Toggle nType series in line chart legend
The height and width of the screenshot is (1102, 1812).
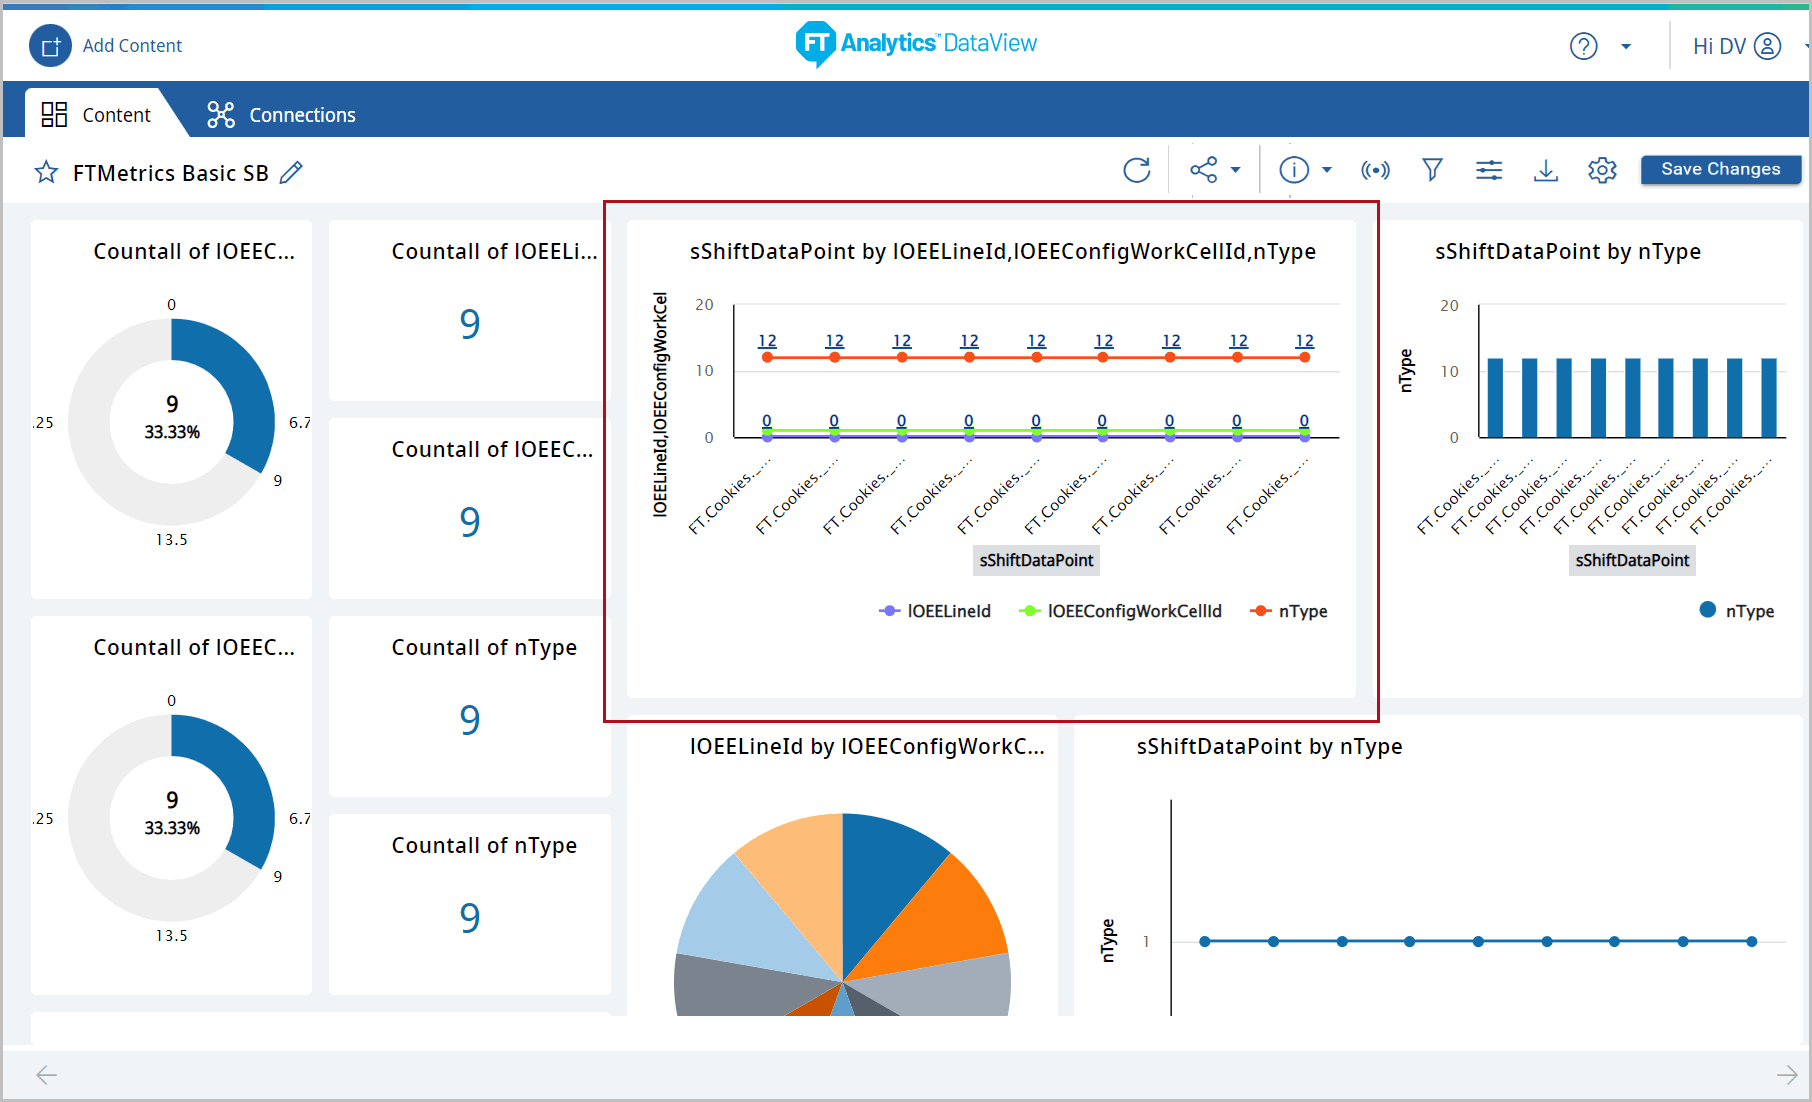pos(1290,611)
